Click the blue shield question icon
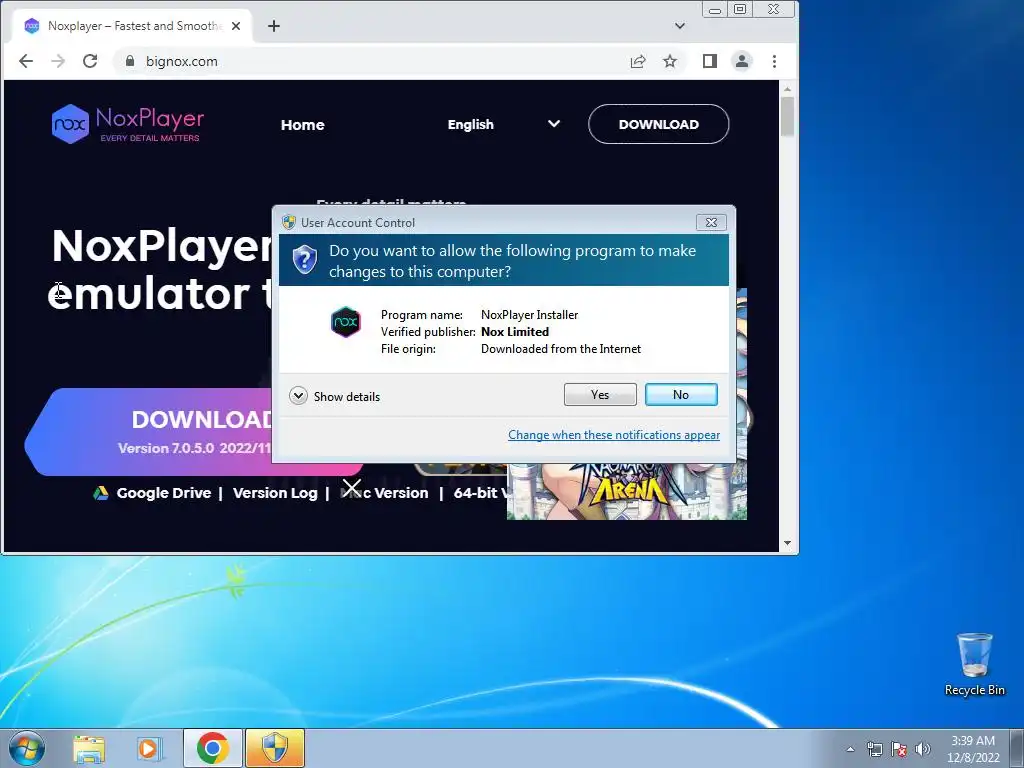The height and width of the screenshot is (768, 1024). 304,260
